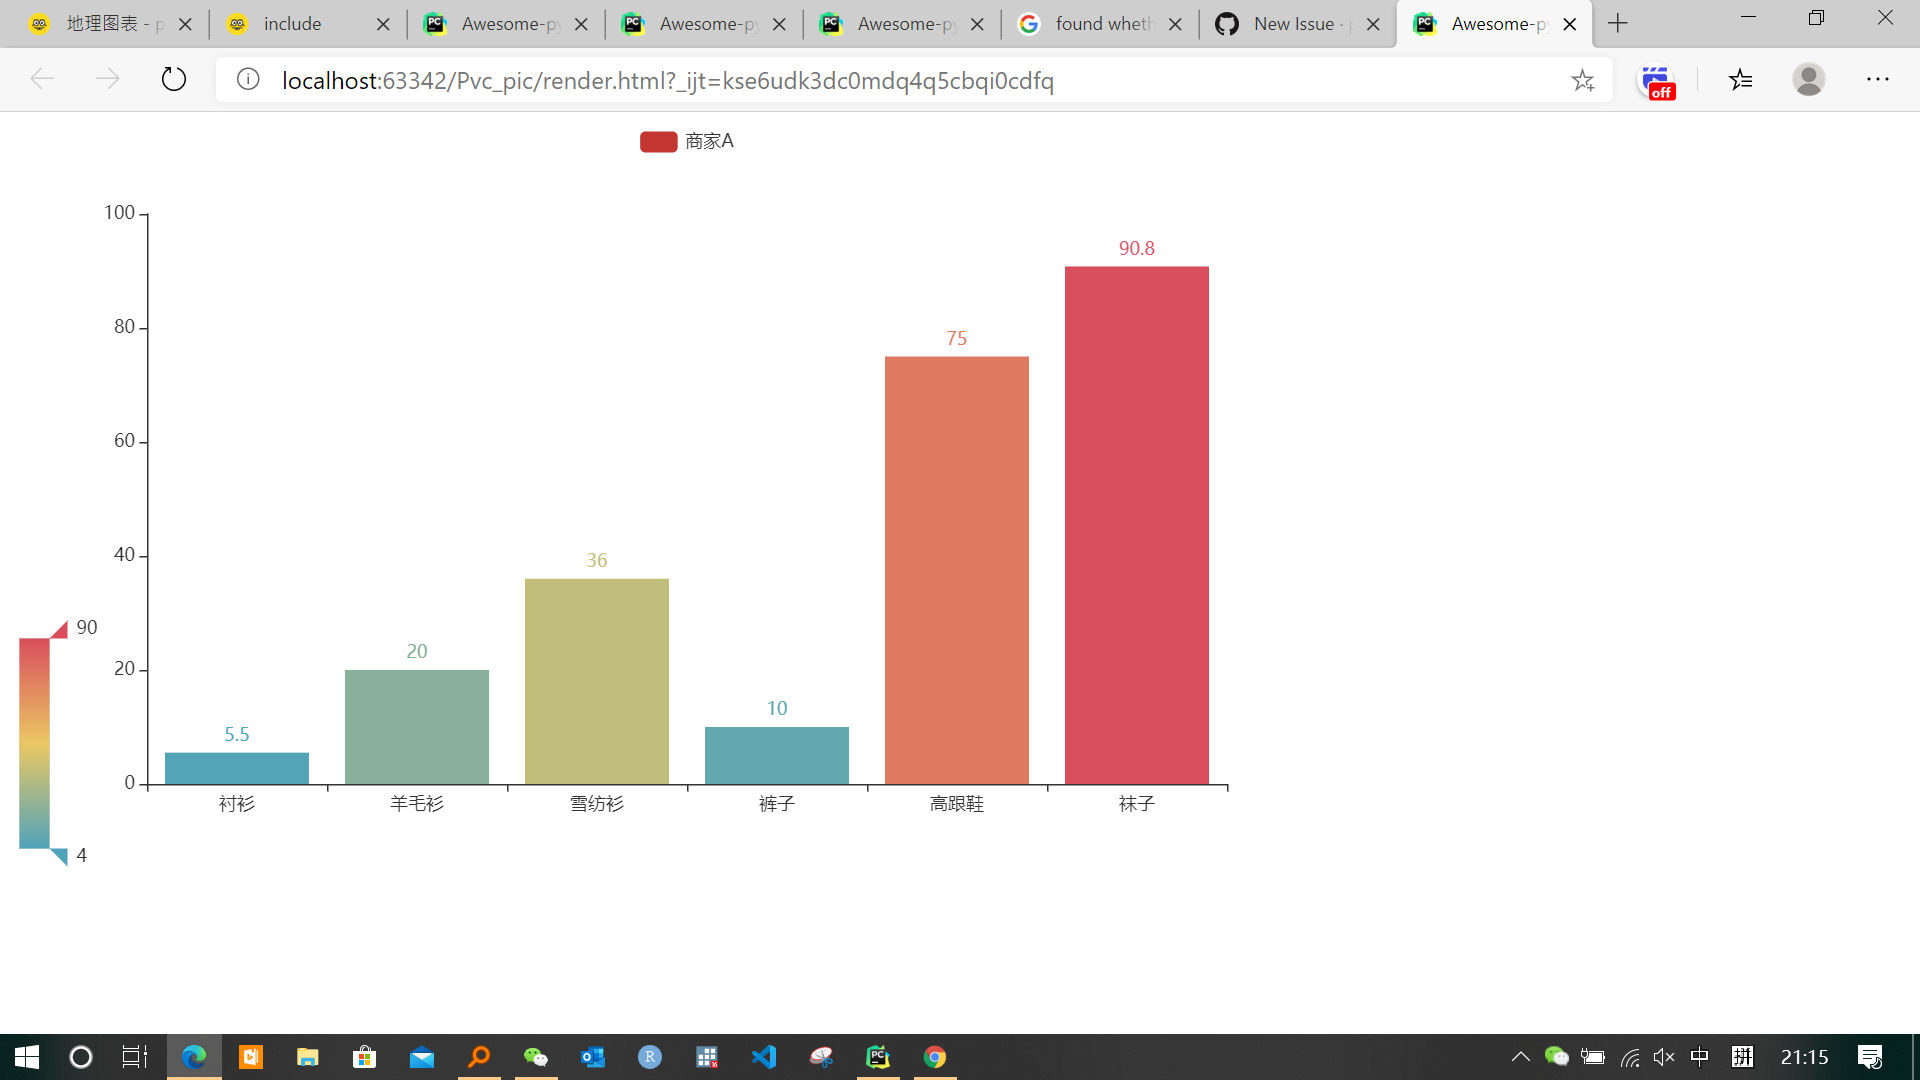The image size is (1920, 1080).
Task: Toggle the Chinese input mode indicator
Action: [x=1700, y=1057]
